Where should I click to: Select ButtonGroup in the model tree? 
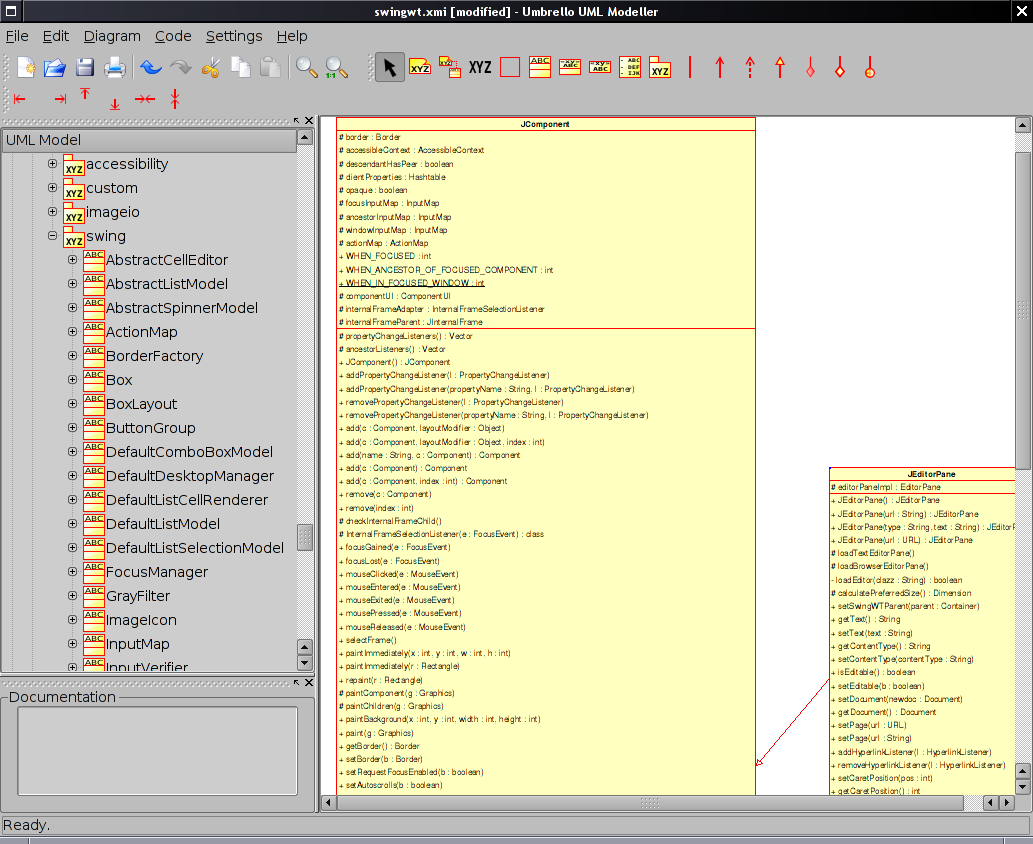151,428
